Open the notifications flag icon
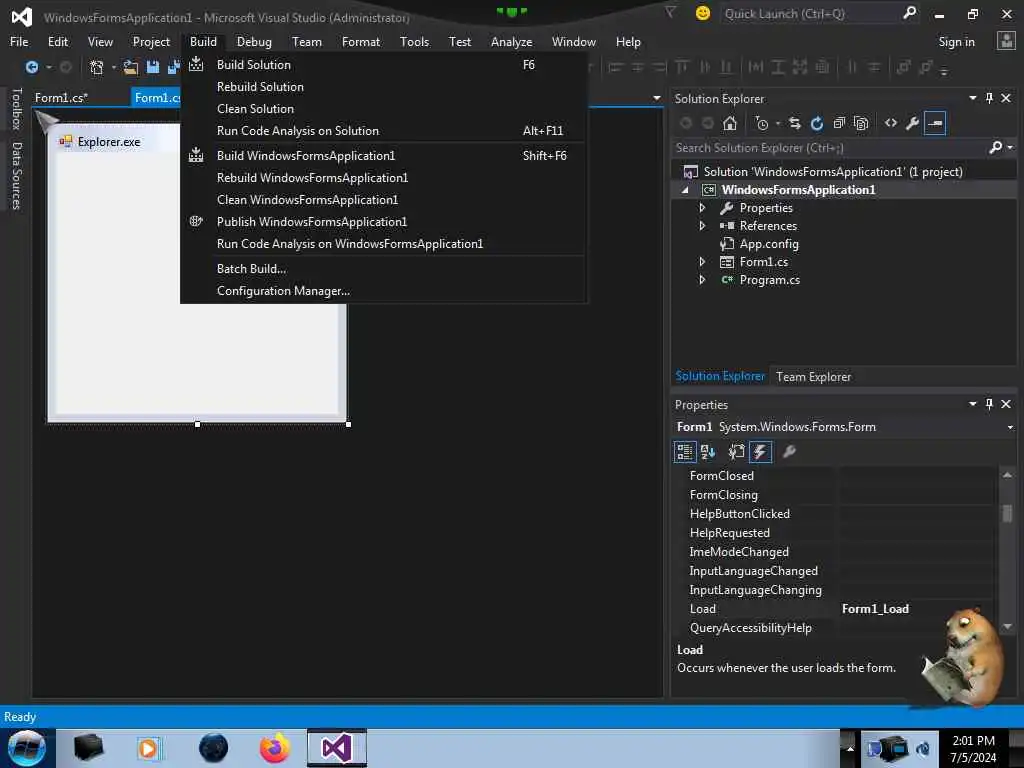1024x768 pixels. (670, 12)
